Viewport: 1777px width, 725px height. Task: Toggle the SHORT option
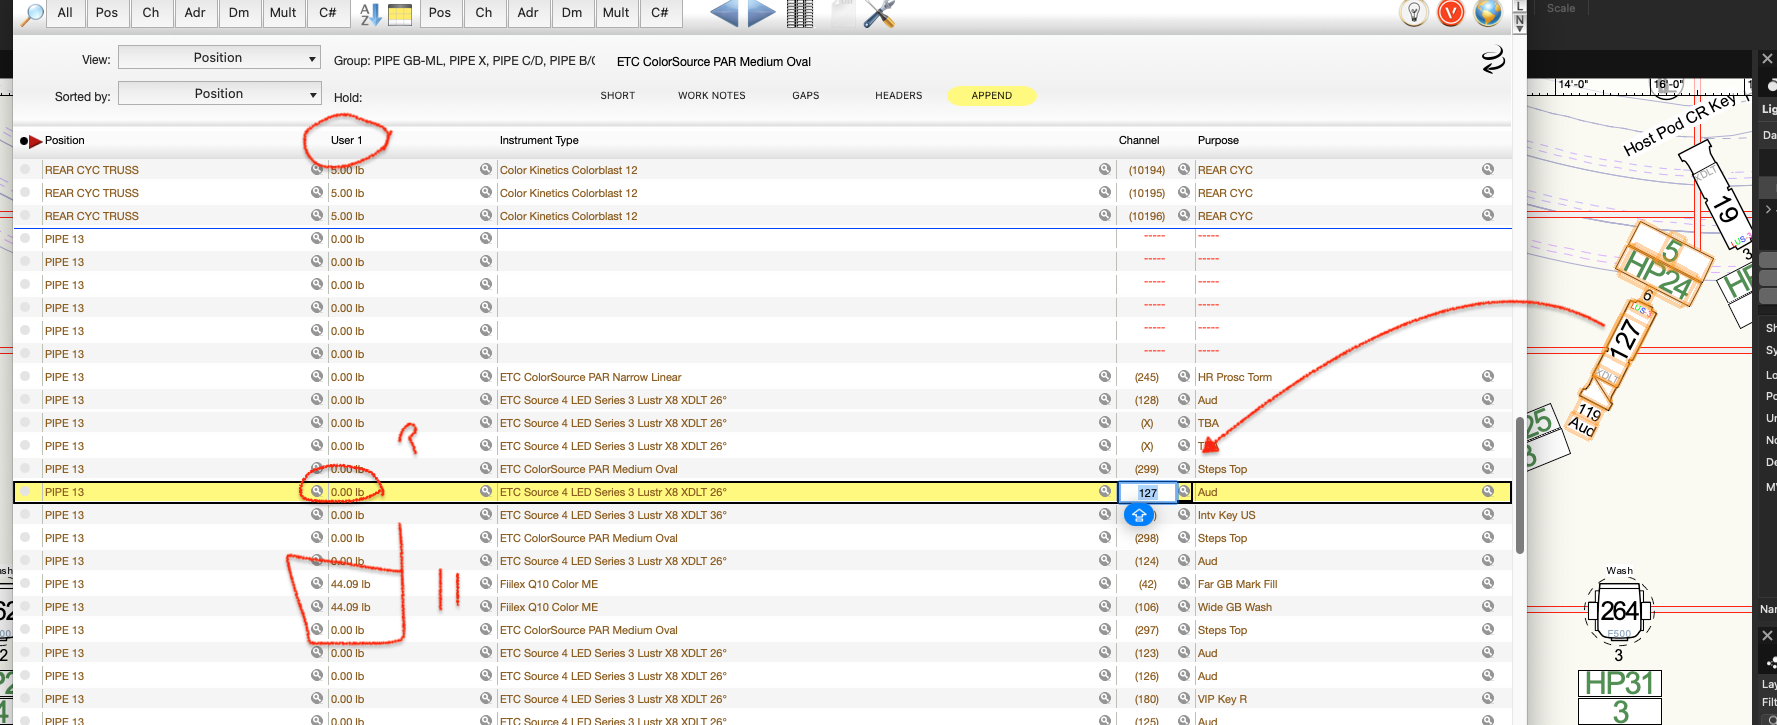pos(617,96)
